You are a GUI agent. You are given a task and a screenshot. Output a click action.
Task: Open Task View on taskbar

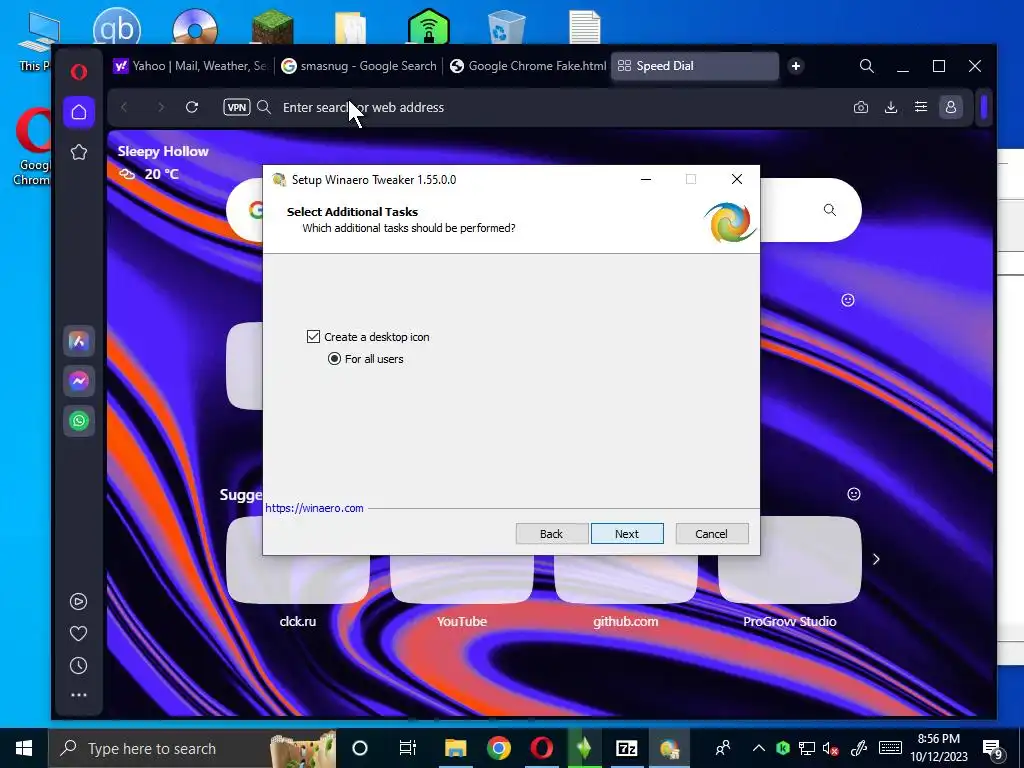408,748
